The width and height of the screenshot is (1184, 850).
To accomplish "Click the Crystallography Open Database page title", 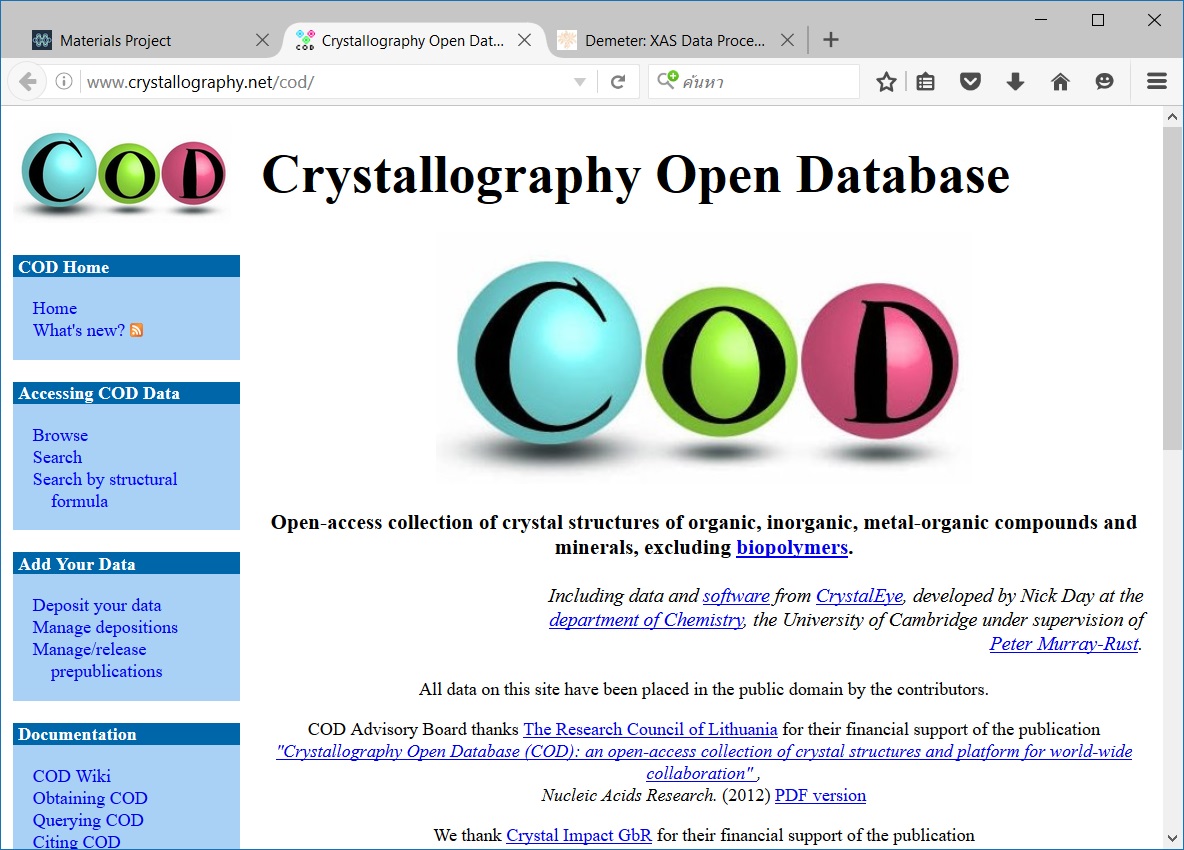I will point(636,176).
